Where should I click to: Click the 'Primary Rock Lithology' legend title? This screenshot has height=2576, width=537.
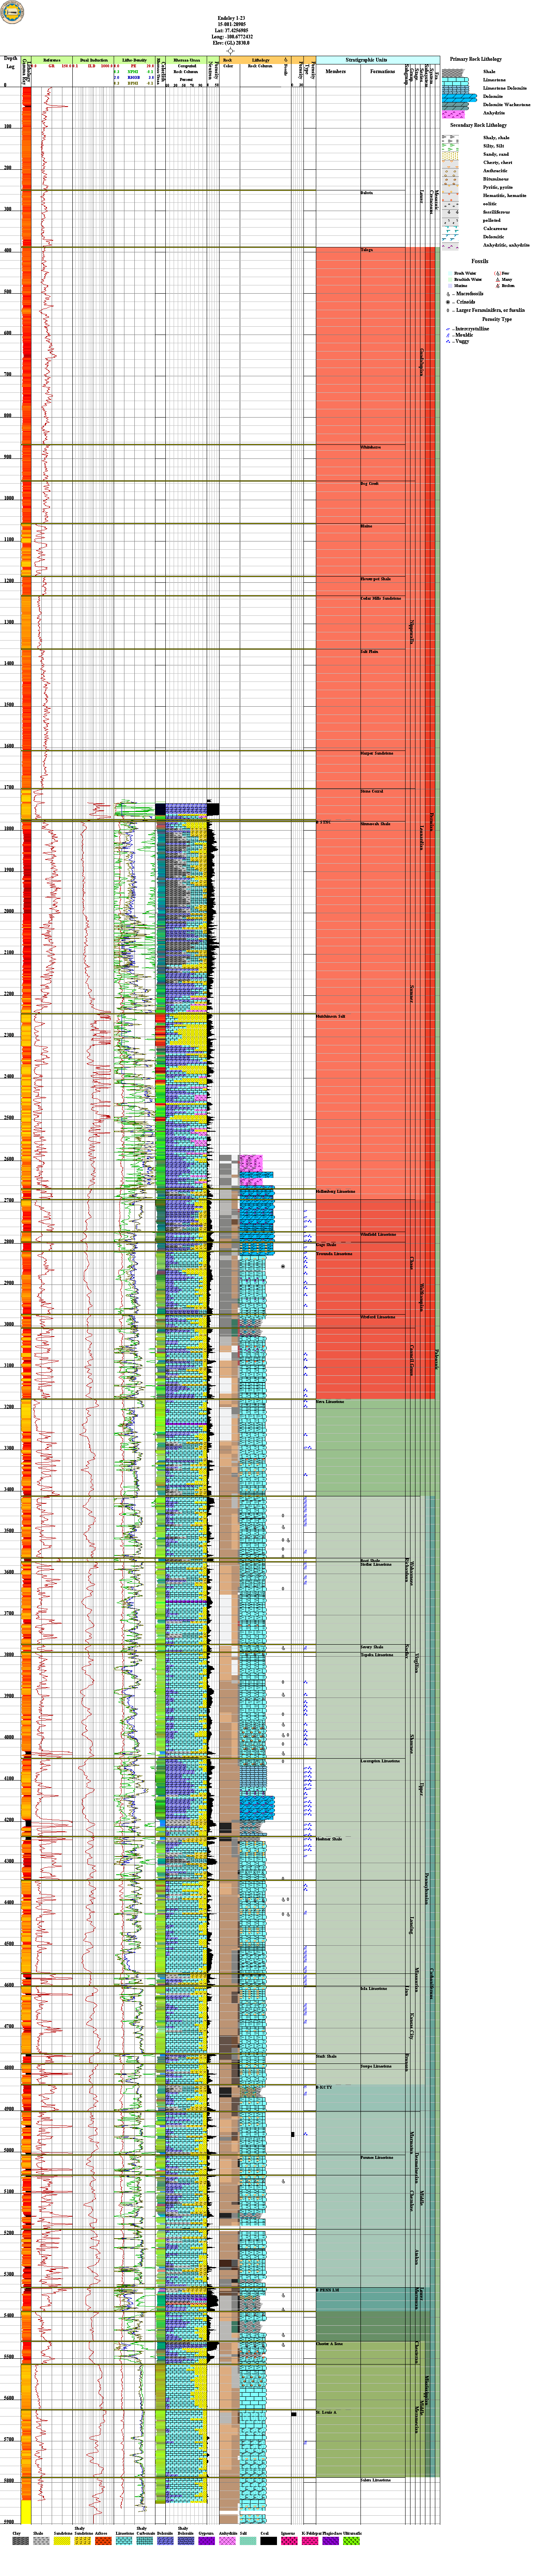pyautogui.click(x=476, y=60)
